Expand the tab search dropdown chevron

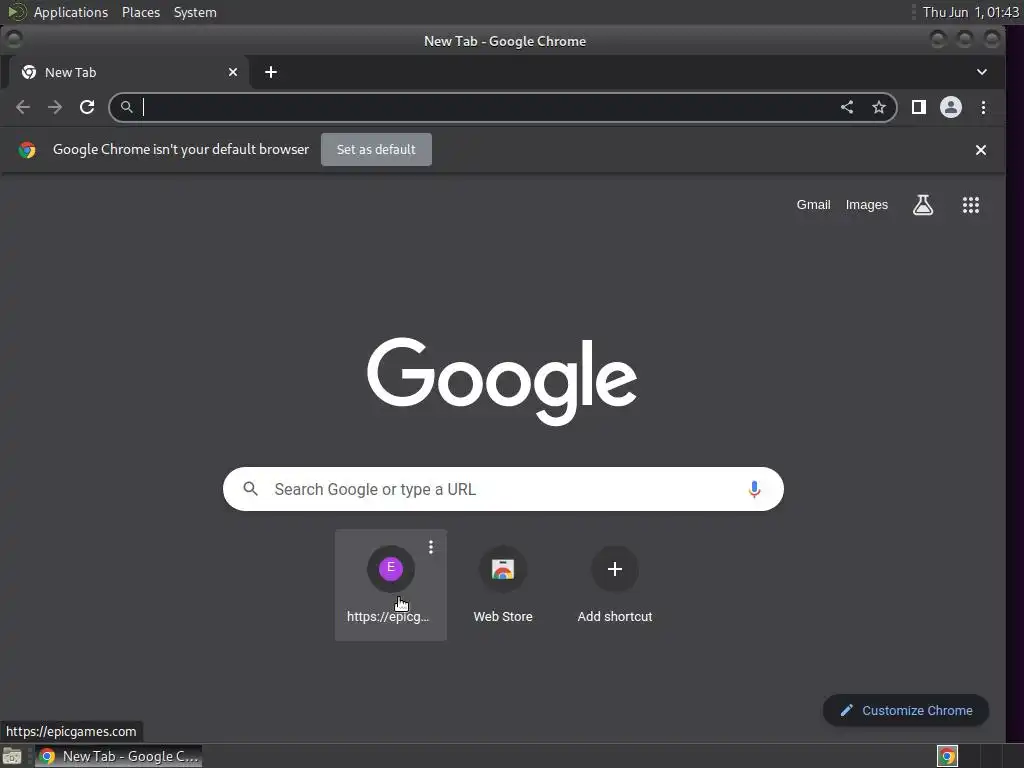point(982,72)
